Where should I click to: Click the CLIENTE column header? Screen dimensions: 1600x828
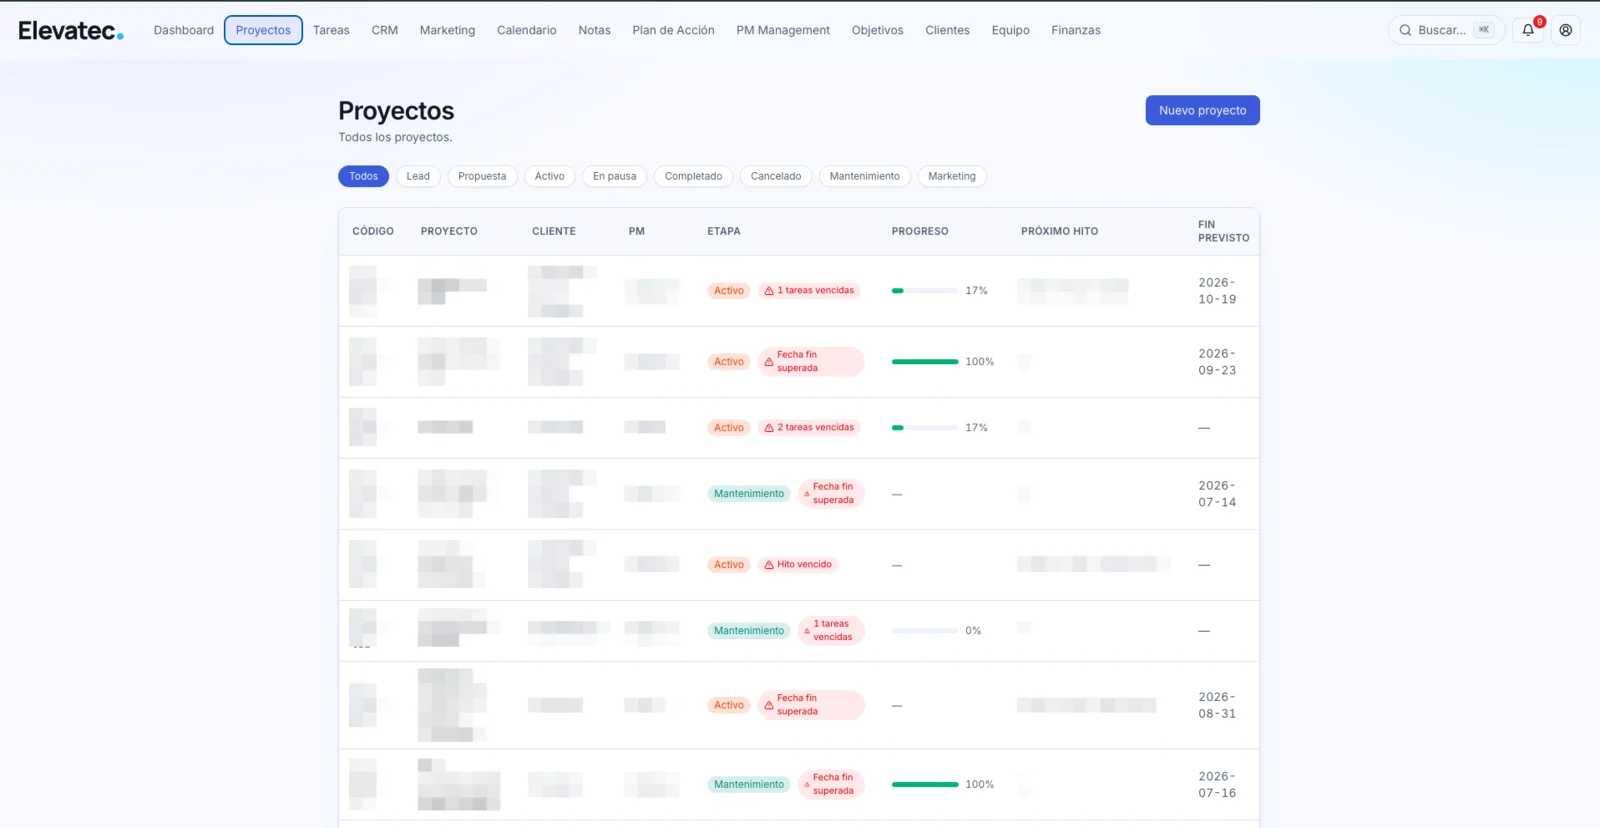pos(554,231)
